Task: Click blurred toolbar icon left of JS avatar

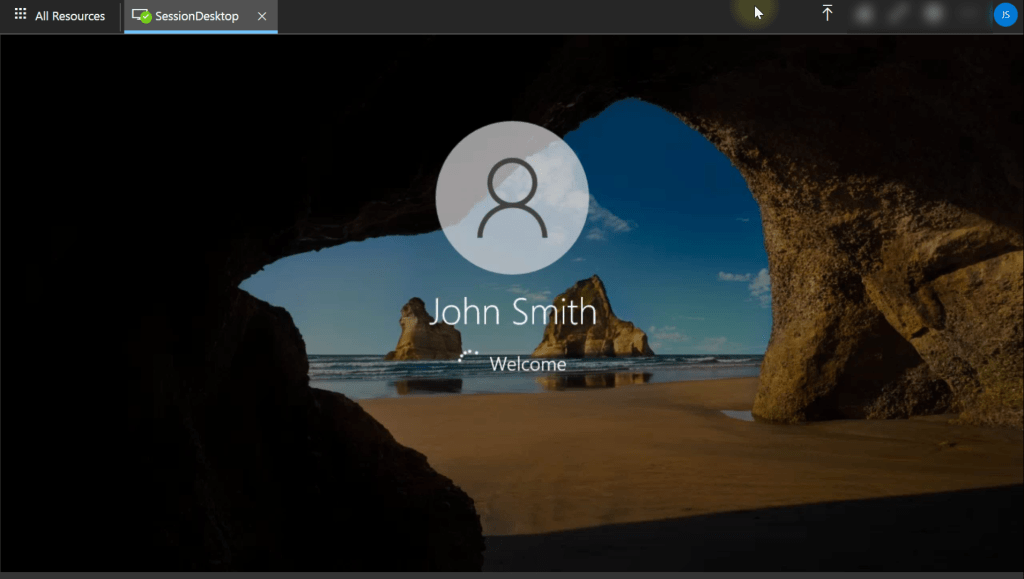Action: click(967, 14)
